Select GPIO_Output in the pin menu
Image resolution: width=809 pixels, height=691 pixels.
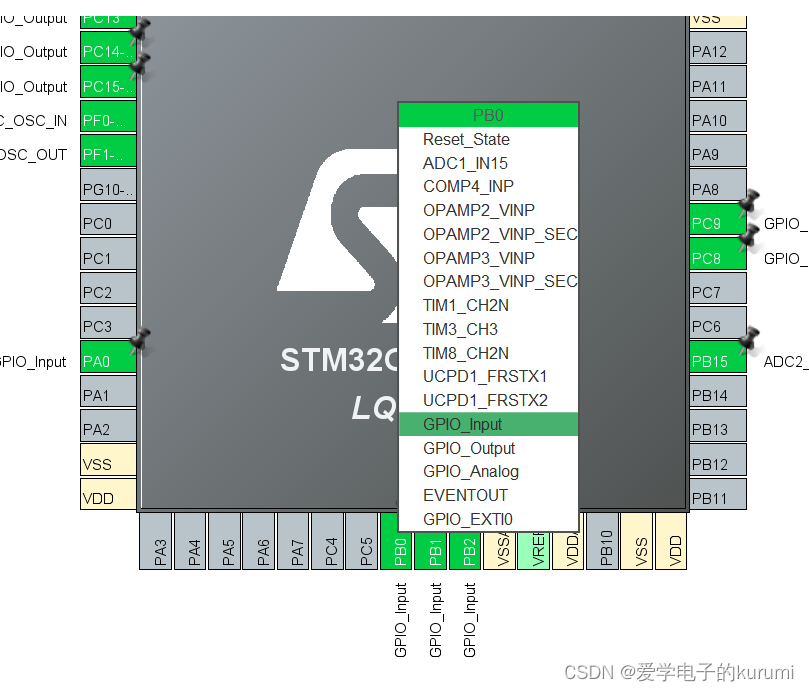(x=469, y=448)
